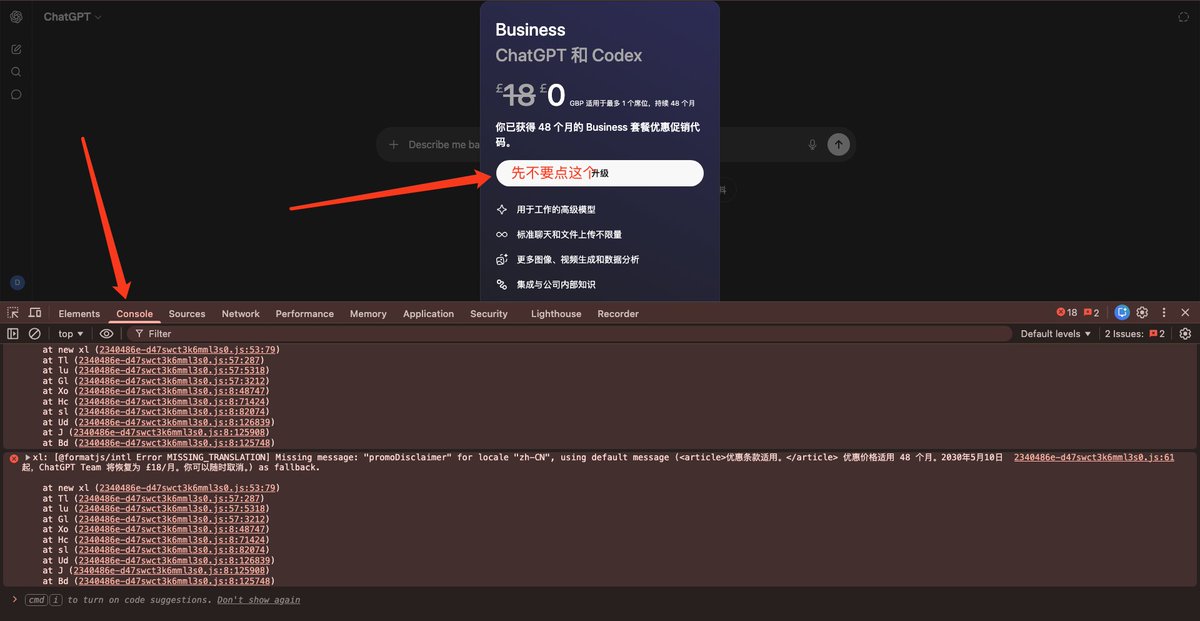Viewport: 1200px width, 621px height.
Task: Create live expression with eye icon
Action: (x=106, y=334)
